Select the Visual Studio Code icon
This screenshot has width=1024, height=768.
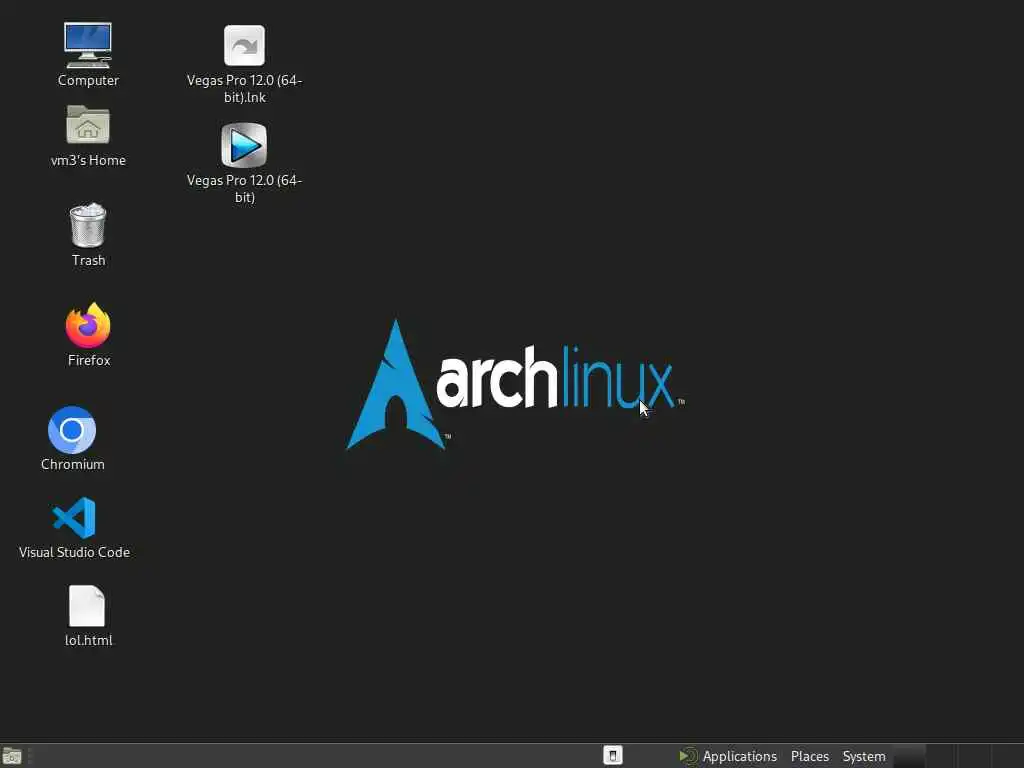(74, 518)
